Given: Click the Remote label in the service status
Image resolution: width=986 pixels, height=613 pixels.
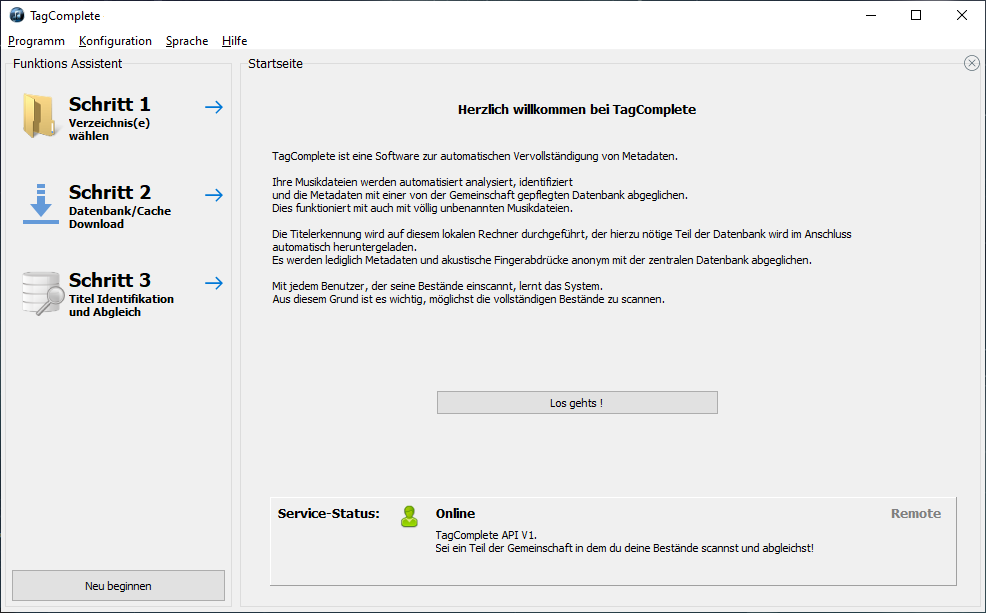Looking at the screenshot, I should coord(916,514).
